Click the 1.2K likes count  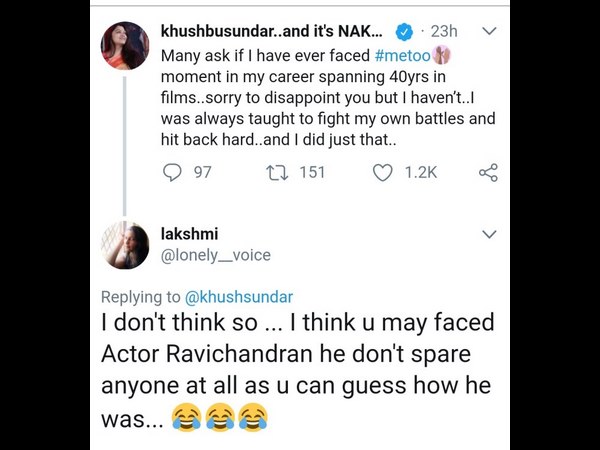tap(420, 172)
